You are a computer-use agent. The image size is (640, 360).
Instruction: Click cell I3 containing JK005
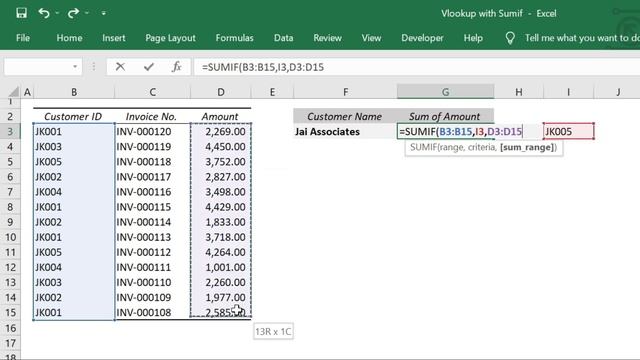[568, 131]
